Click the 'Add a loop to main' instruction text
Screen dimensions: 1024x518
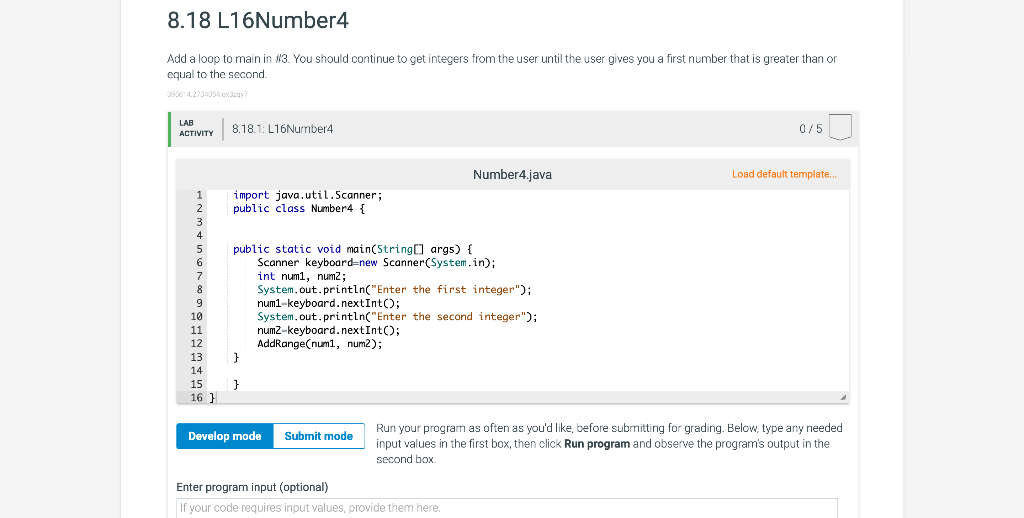[x=502, y=67]
